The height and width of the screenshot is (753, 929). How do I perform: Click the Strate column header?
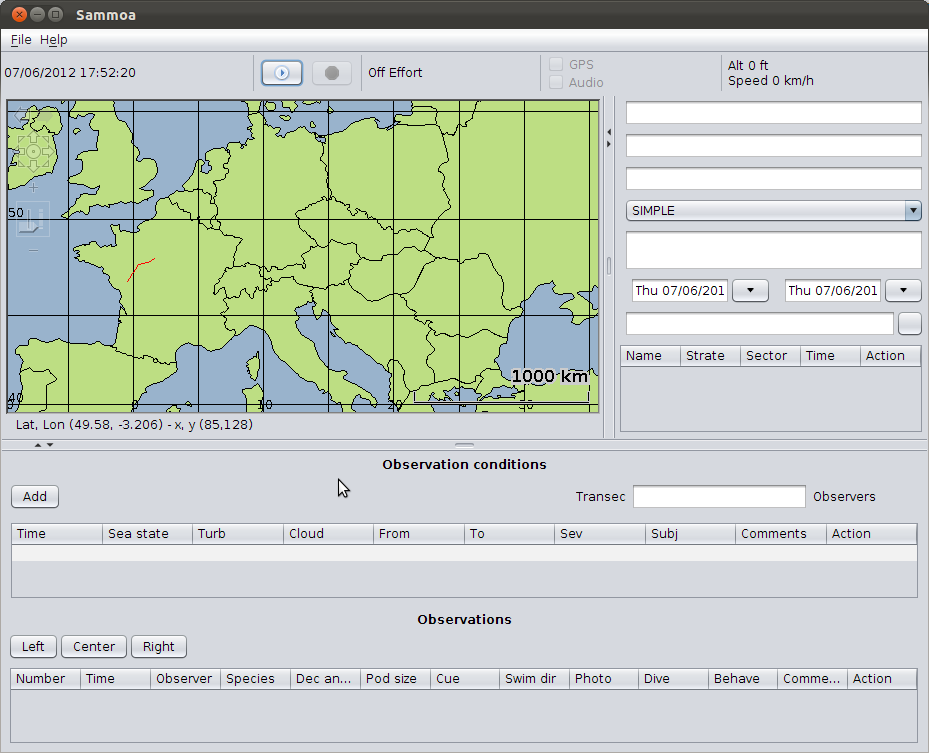pyautogui.click(x=710, y=355)
